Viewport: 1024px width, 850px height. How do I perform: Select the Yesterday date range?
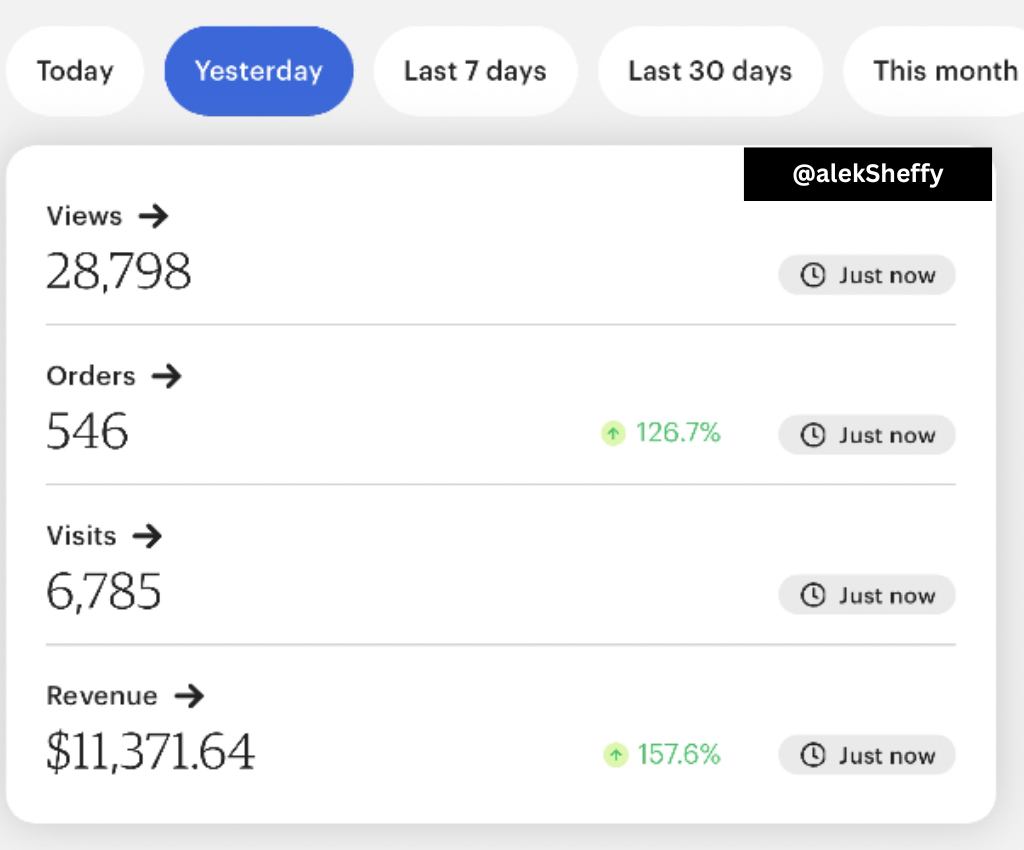(258, 72)
